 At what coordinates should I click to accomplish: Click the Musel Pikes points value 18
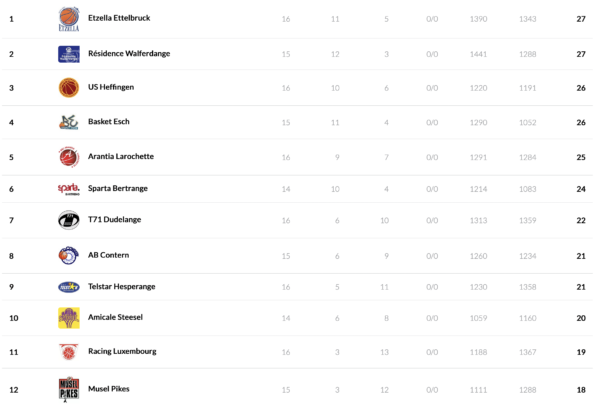point(581,389)
